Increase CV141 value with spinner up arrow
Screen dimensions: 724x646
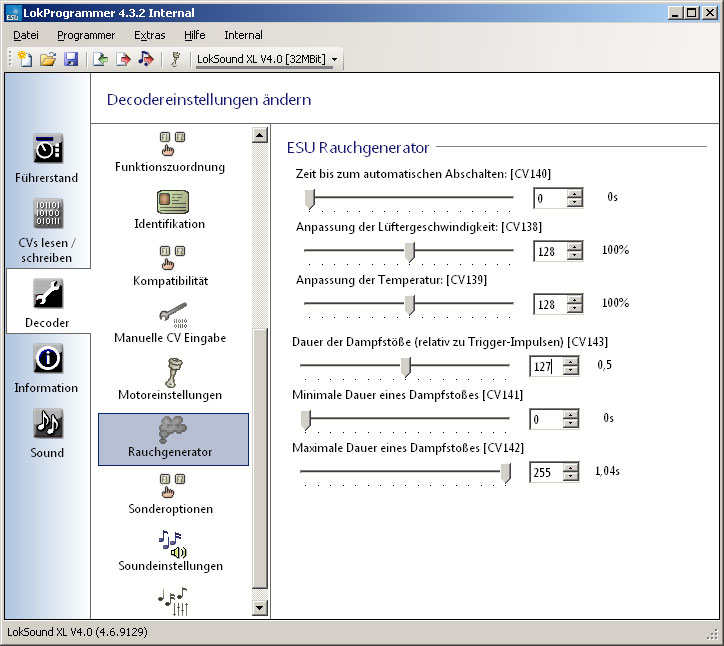tap(571, 415)
